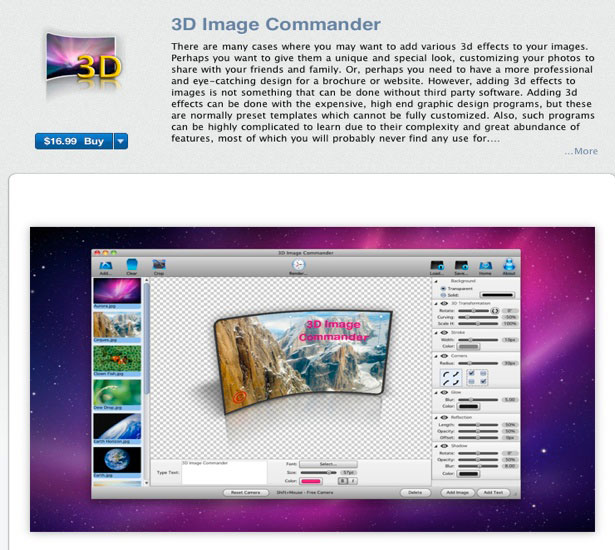Click the Reset Camera button
615x550 pixels.
pyautogui.click(x=246, y=492)
